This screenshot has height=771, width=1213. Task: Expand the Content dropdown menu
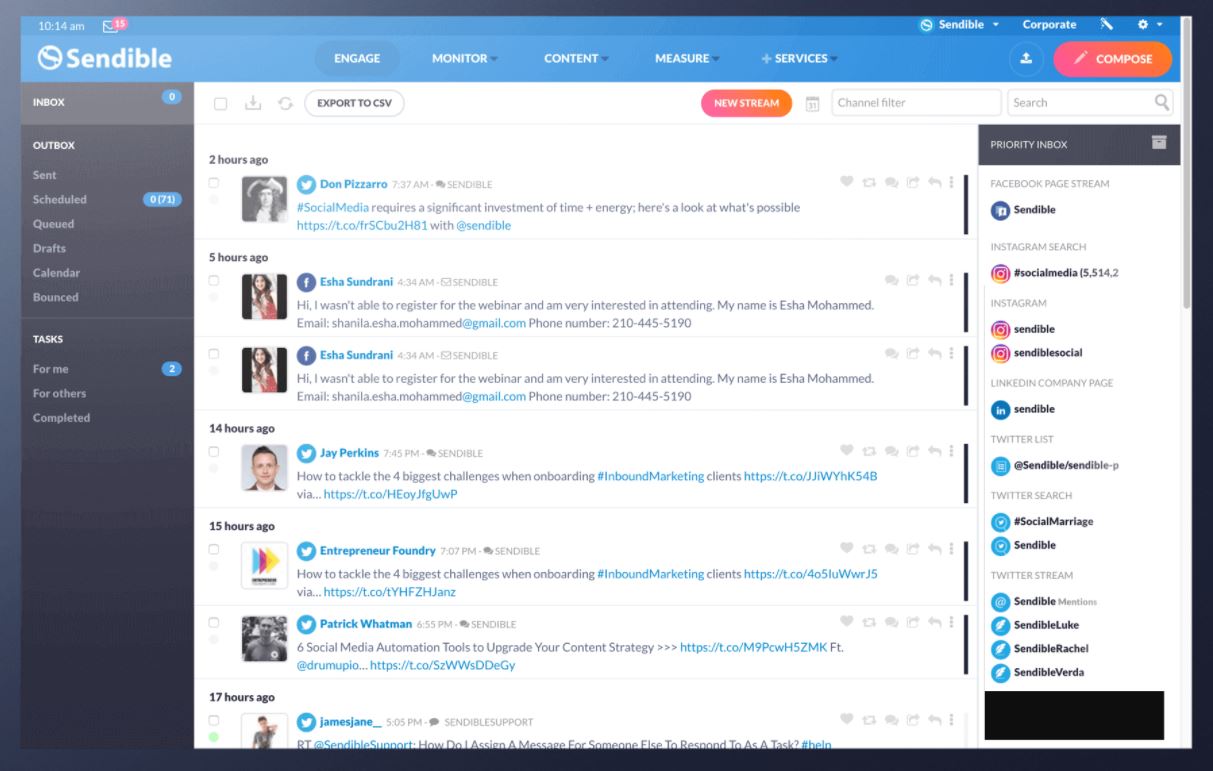[576, 58]
